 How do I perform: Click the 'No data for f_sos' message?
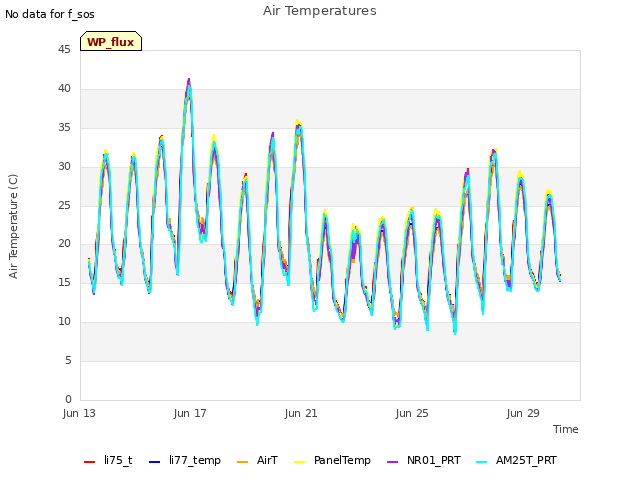tap(50, 14)
